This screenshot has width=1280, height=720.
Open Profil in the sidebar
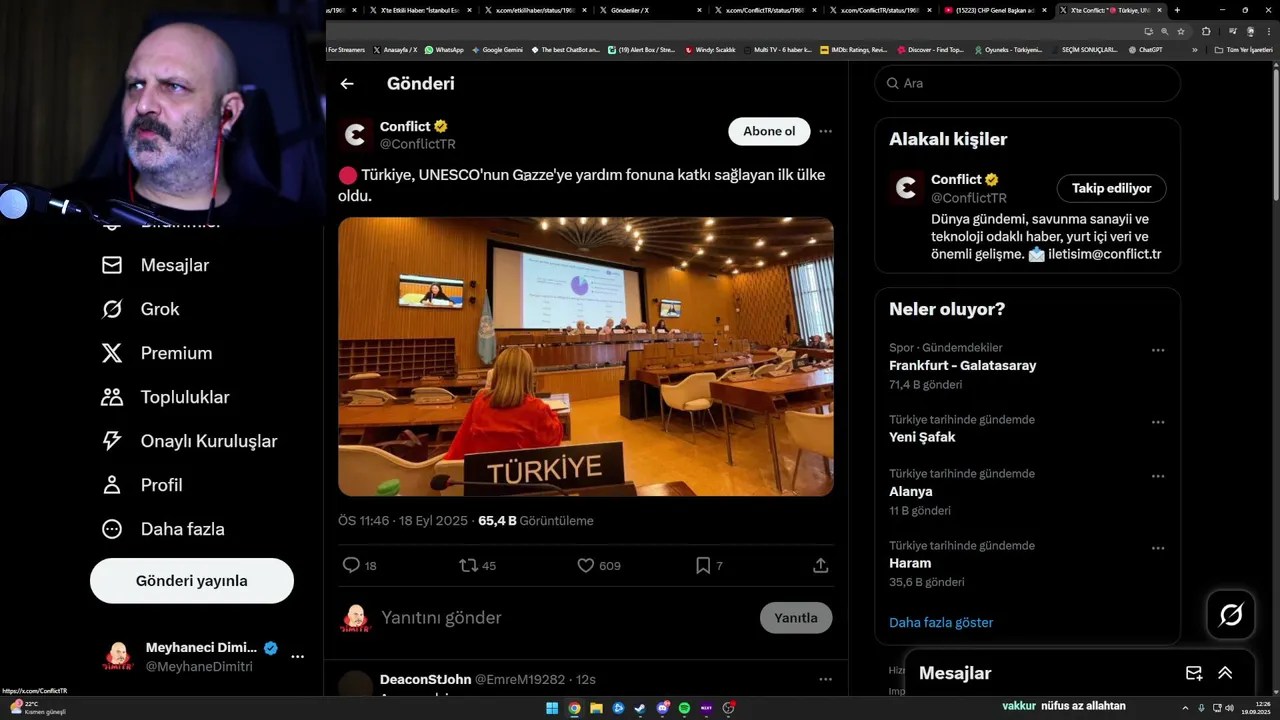pos(142,485)
